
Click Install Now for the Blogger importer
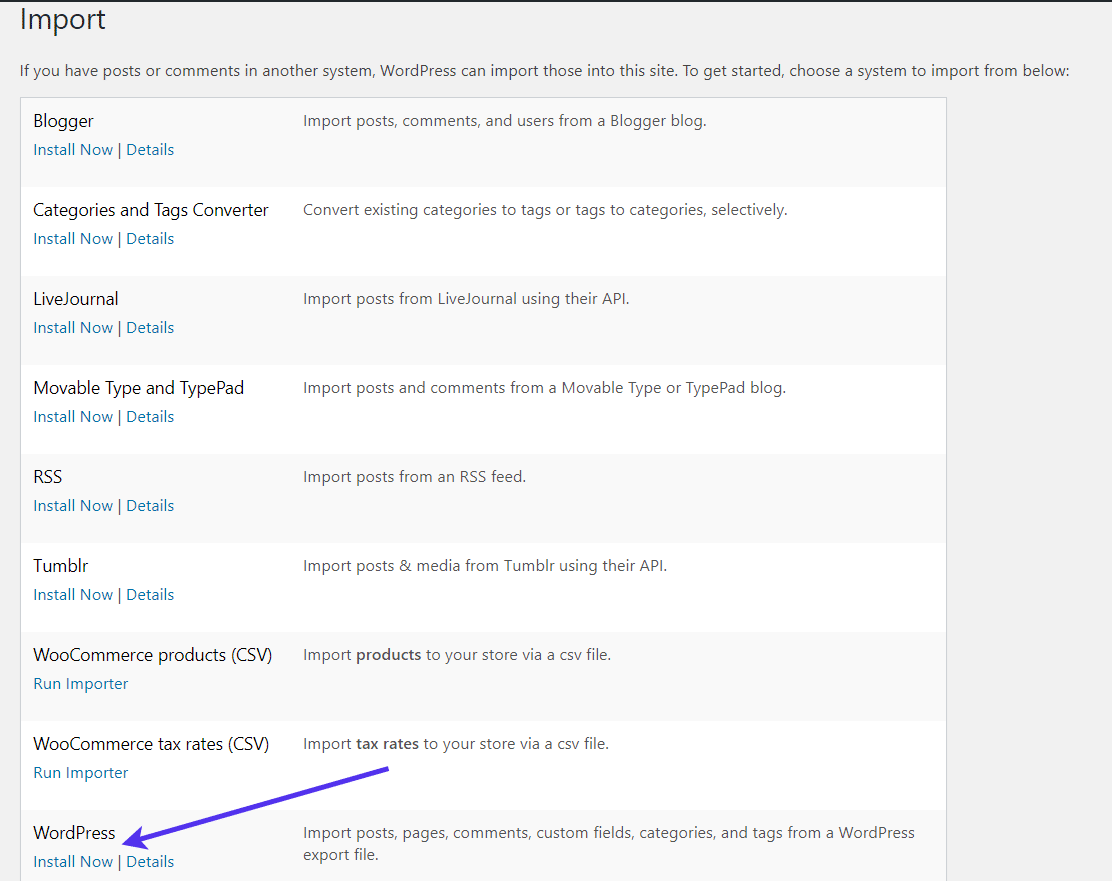point(72,149)
